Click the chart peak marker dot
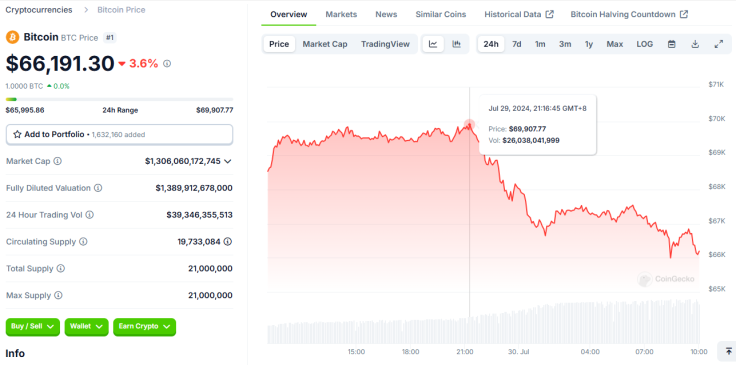 469,124
